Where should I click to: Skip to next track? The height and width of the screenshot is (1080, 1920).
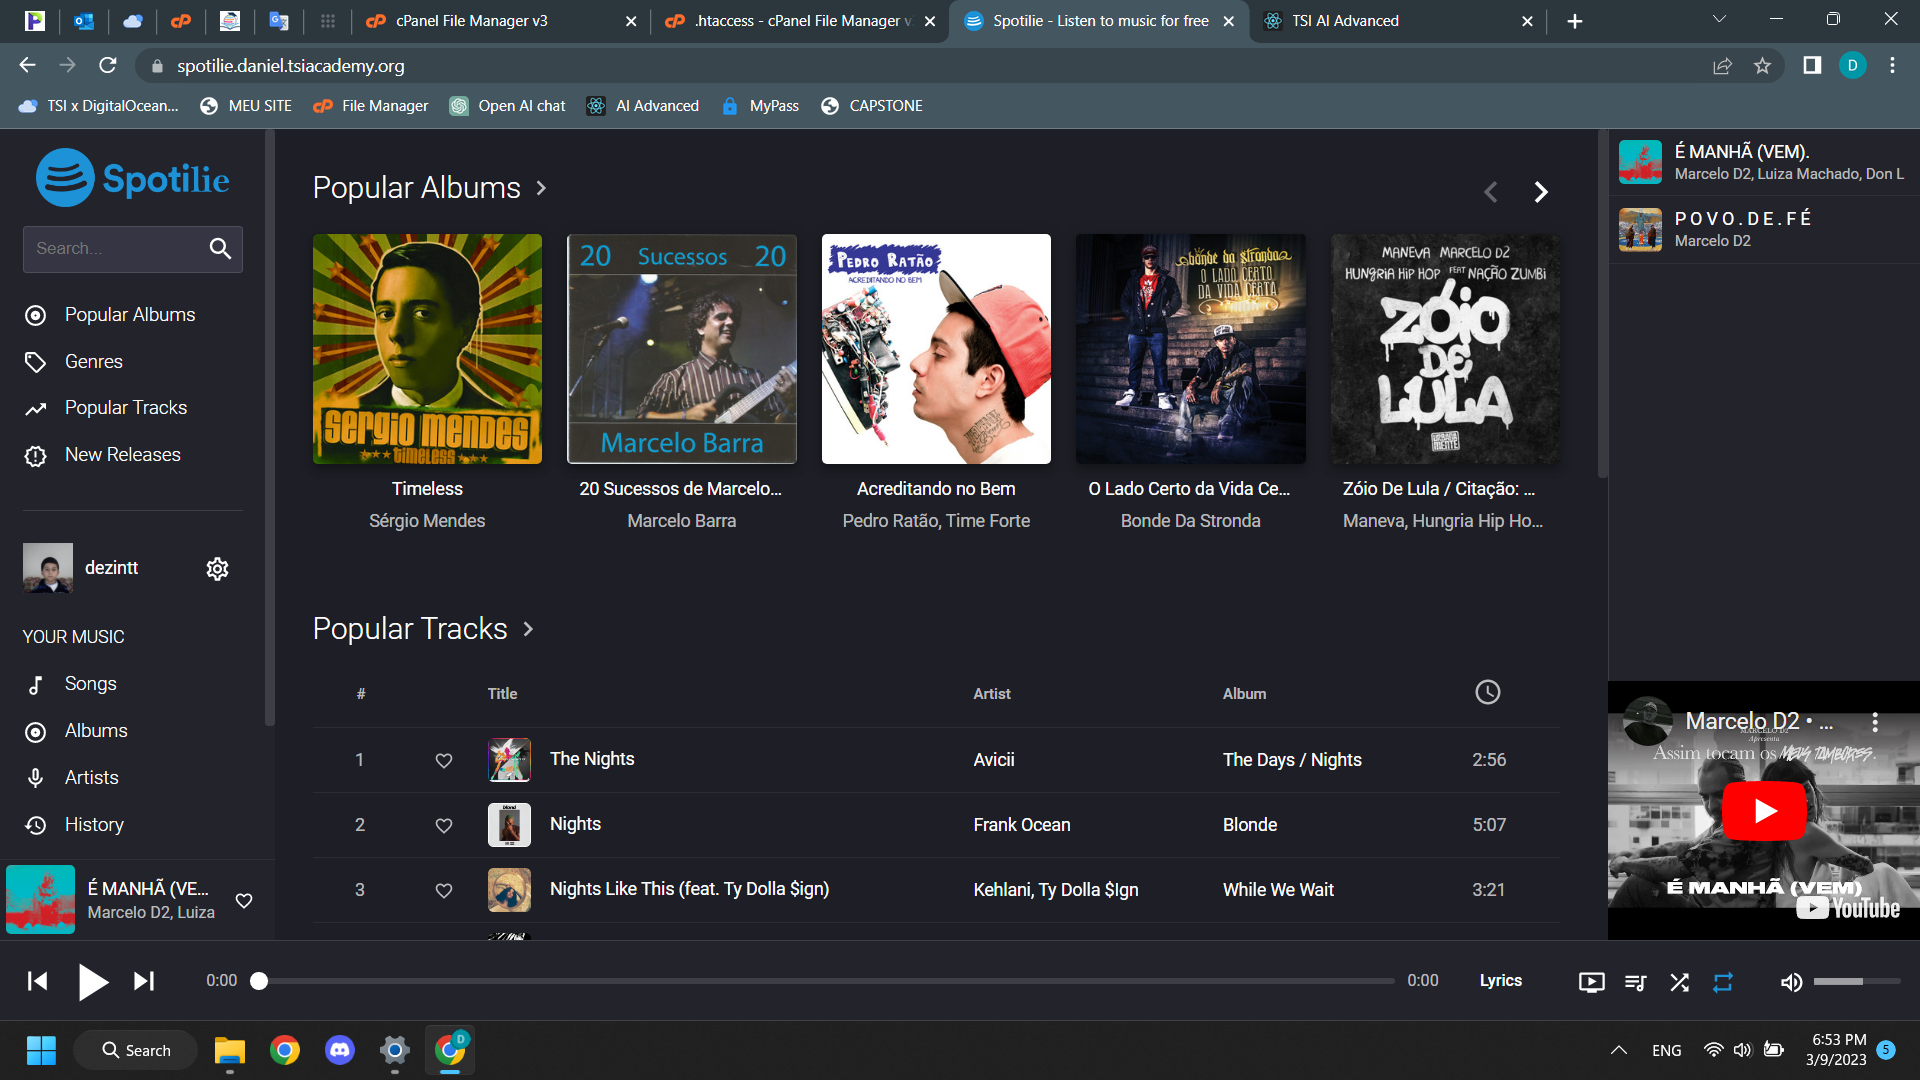point(144,981)
